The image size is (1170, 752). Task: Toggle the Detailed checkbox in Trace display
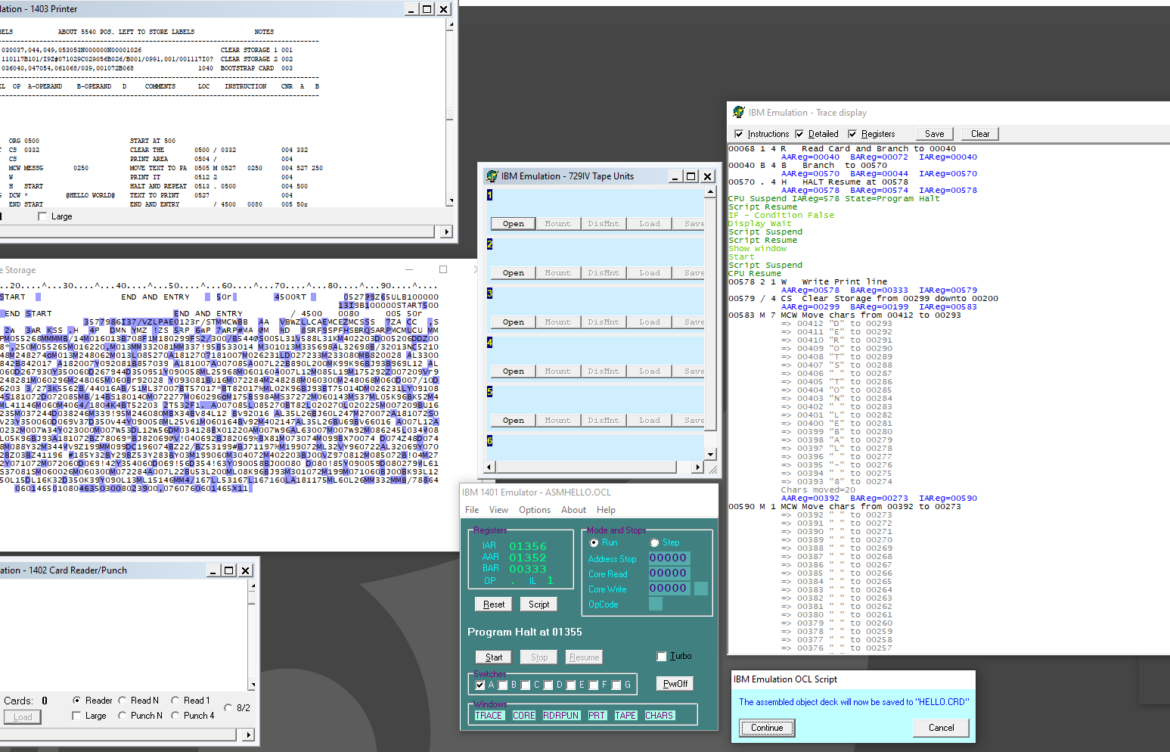[x=799, y=134]
